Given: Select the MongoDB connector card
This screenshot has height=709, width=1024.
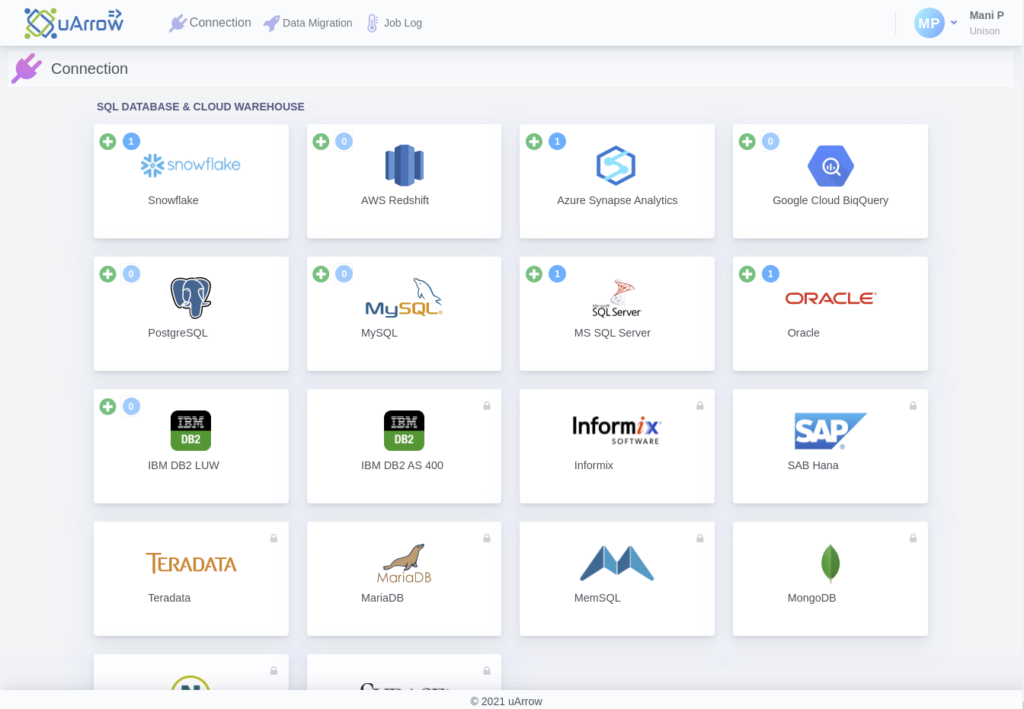Looking at the screenshot, I should pyautogui.click(x=830, y=578).
